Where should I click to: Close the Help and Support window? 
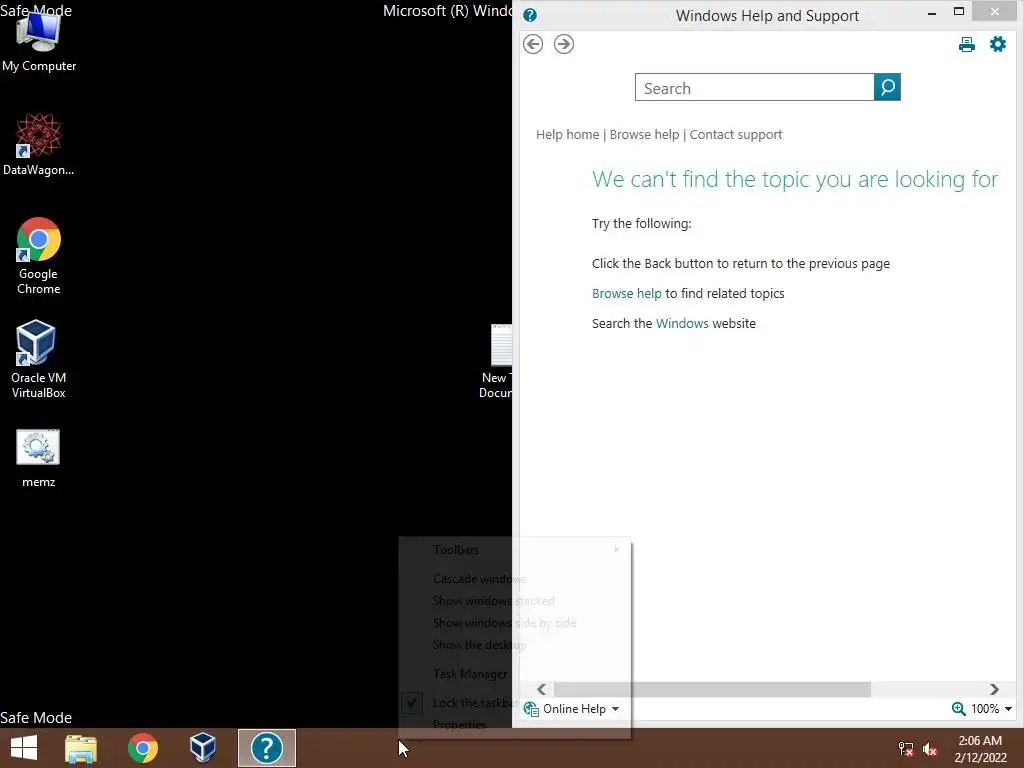click(x=994, y=11)
